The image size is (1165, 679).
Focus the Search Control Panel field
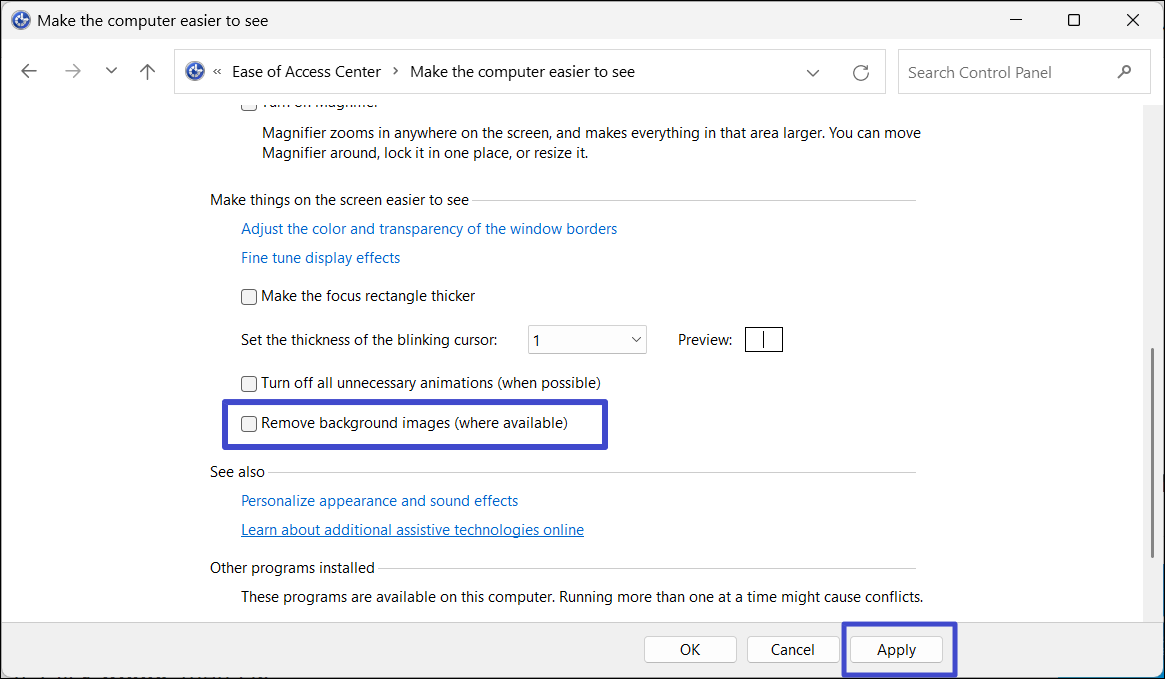tap(1005, 72)
